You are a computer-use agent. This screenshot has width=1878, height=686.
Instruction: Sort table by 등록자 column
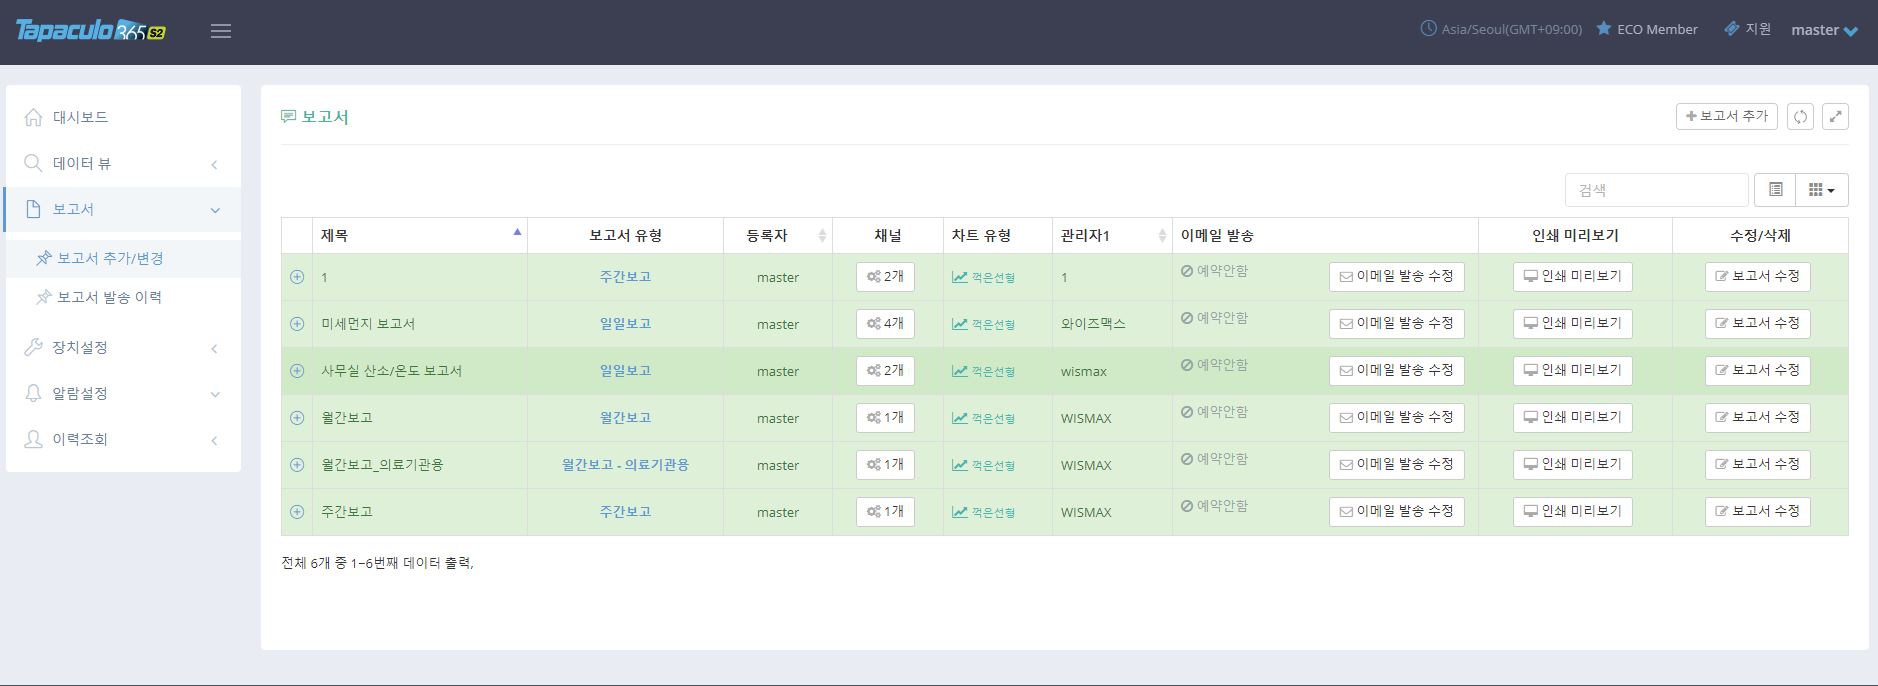(x=778, y=235)
